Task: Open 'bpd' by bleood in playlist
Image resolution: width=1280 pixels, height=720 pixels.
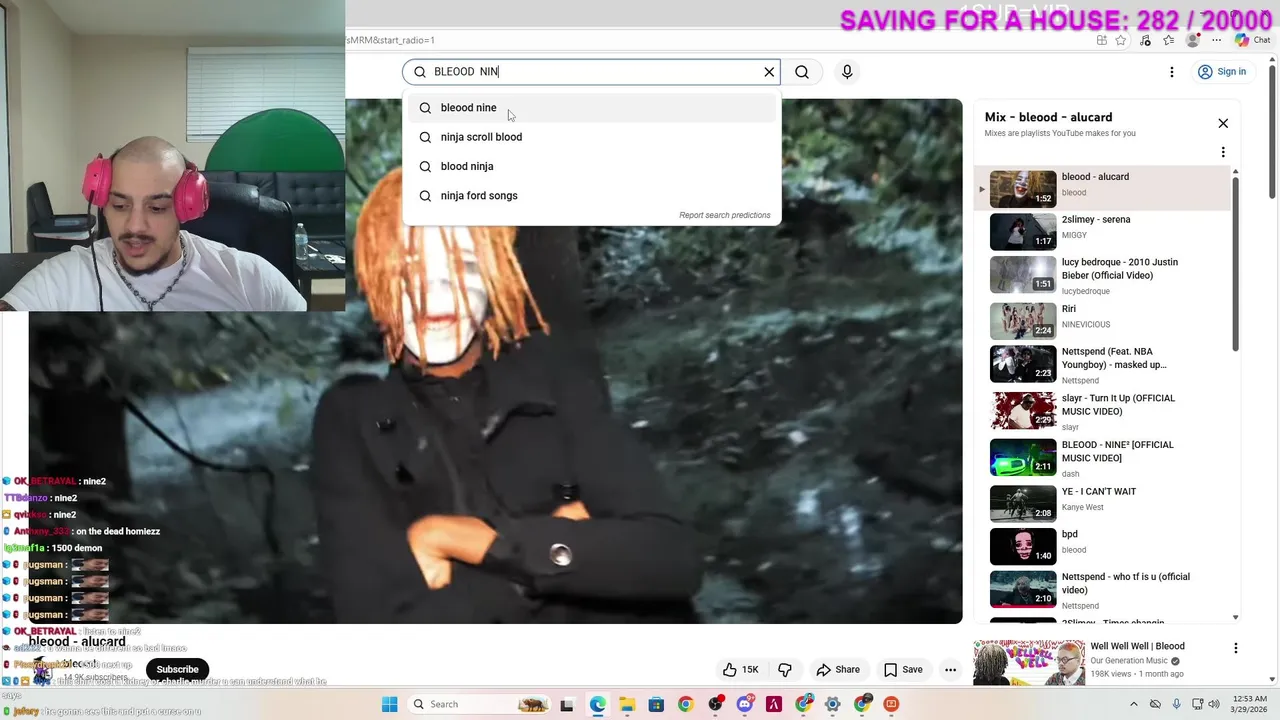Action: click(x=1105, y=546)
